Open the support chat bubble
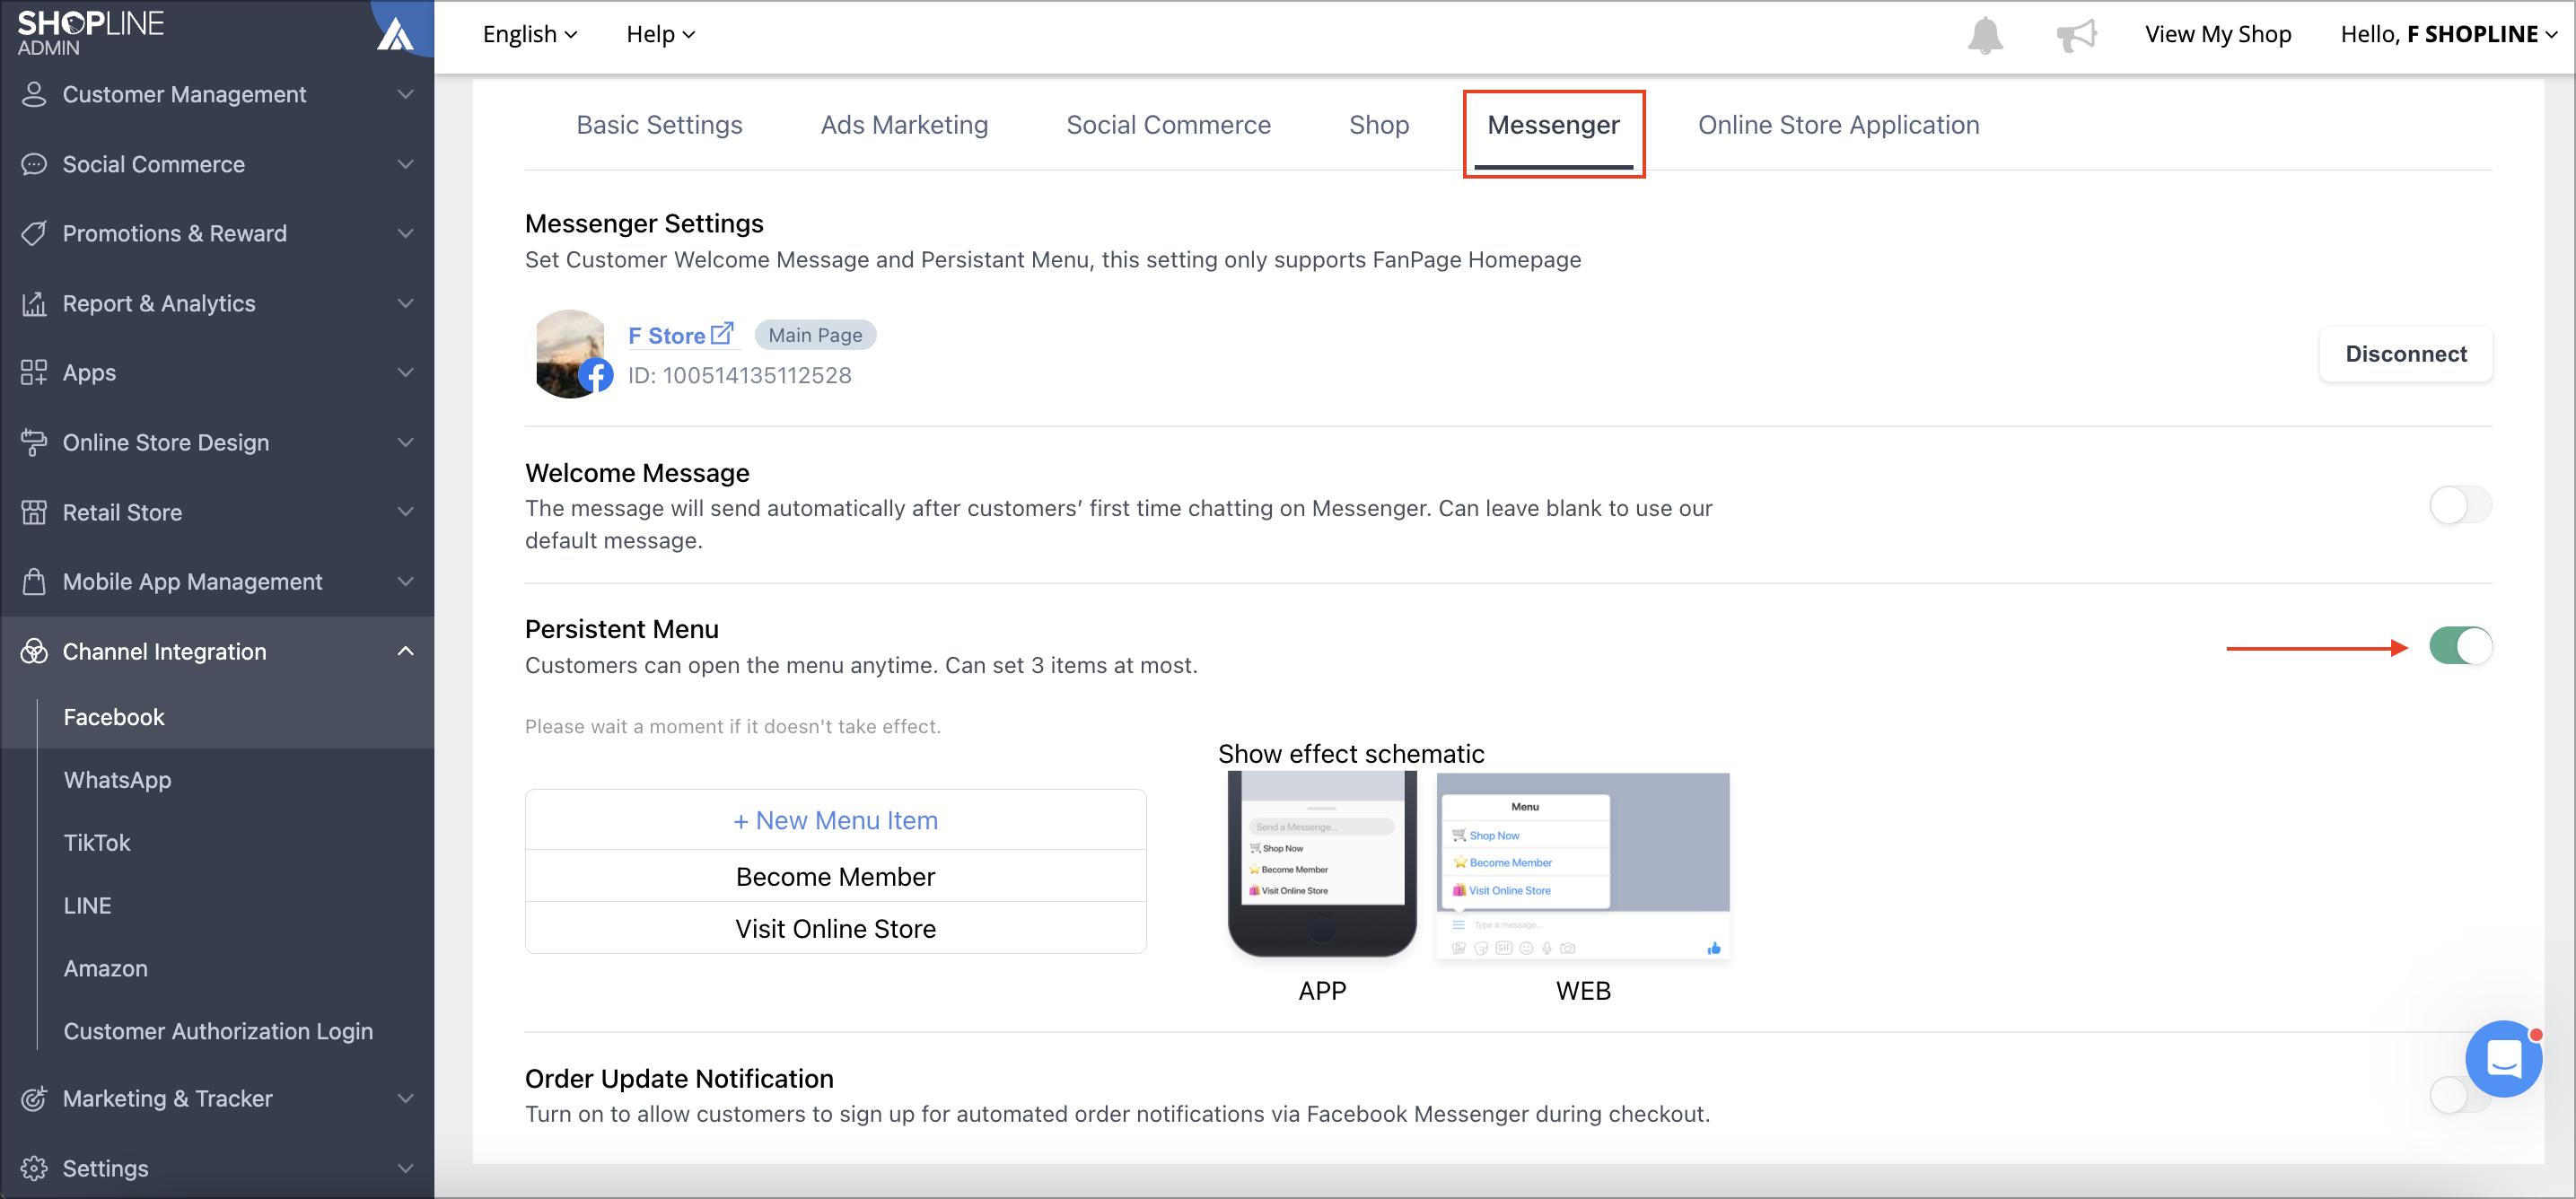Viewport: 2576px width, 1199px height. [x=2504, y=1058]
